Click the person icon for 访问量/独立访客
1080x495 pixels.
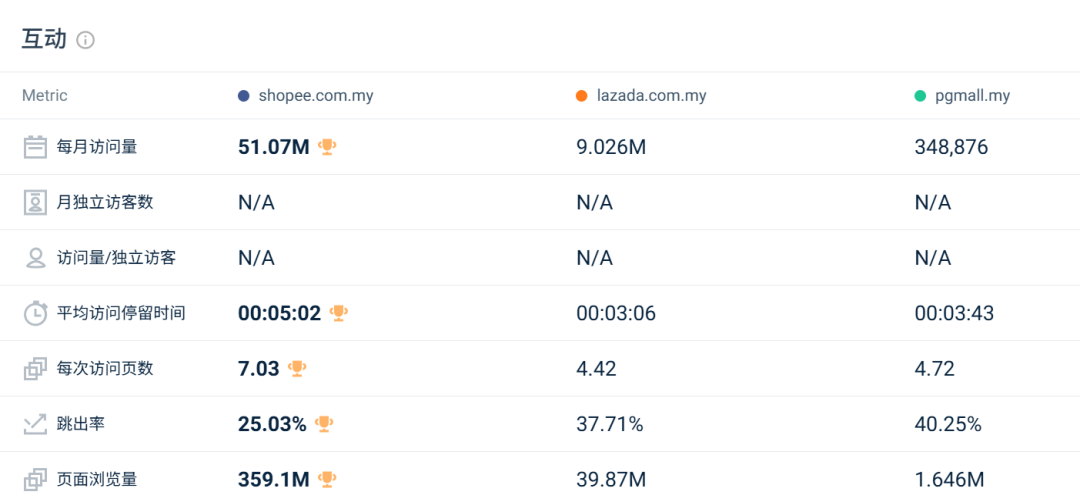click(x=35, y=258)
